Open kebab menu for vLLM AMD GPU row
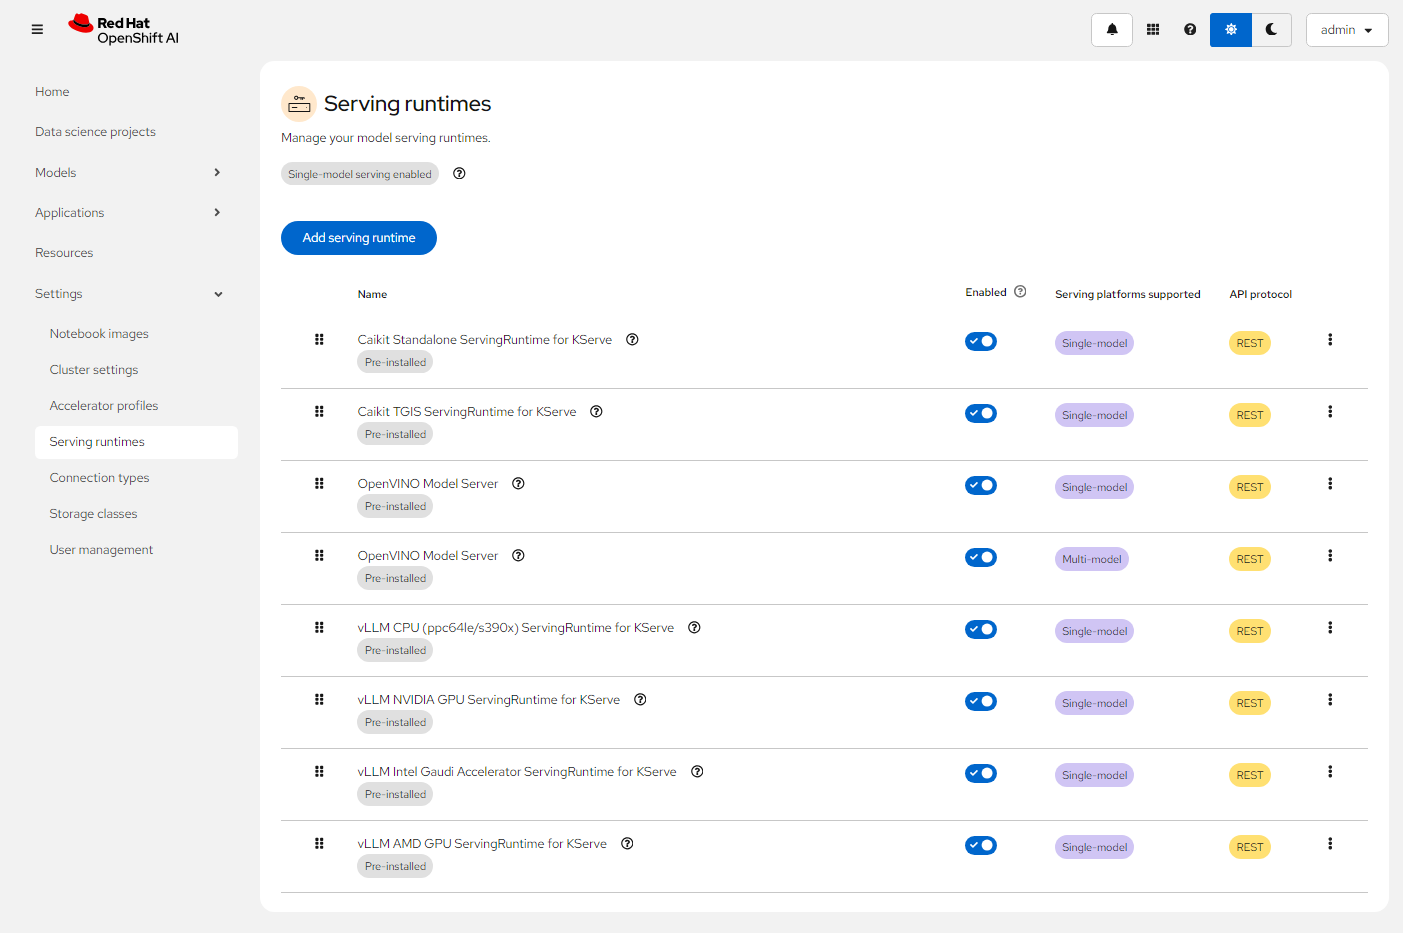Screen dimensions: 1403x933 pyautogui.click(x=1330, y=843)
